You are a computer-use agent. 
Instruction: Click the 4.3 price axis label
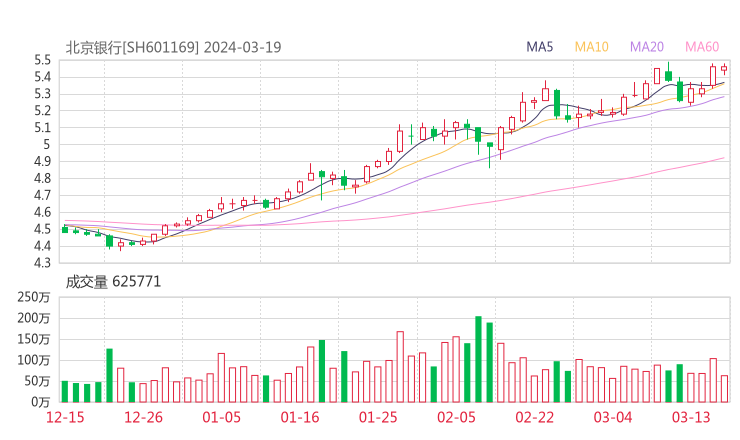(x=42, y=263)
